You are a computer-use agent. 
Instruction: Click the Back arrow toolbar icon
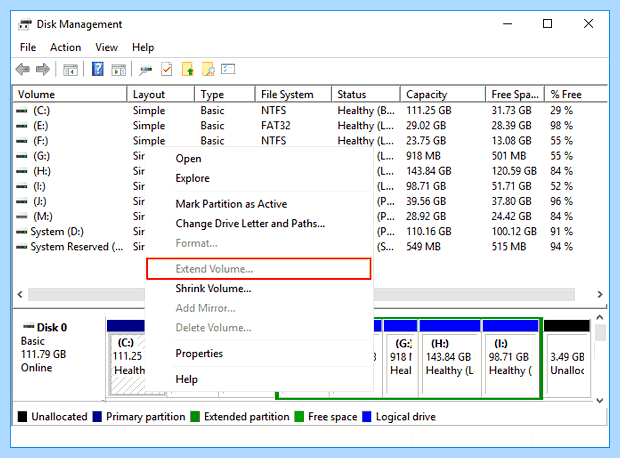click(23, 70)
